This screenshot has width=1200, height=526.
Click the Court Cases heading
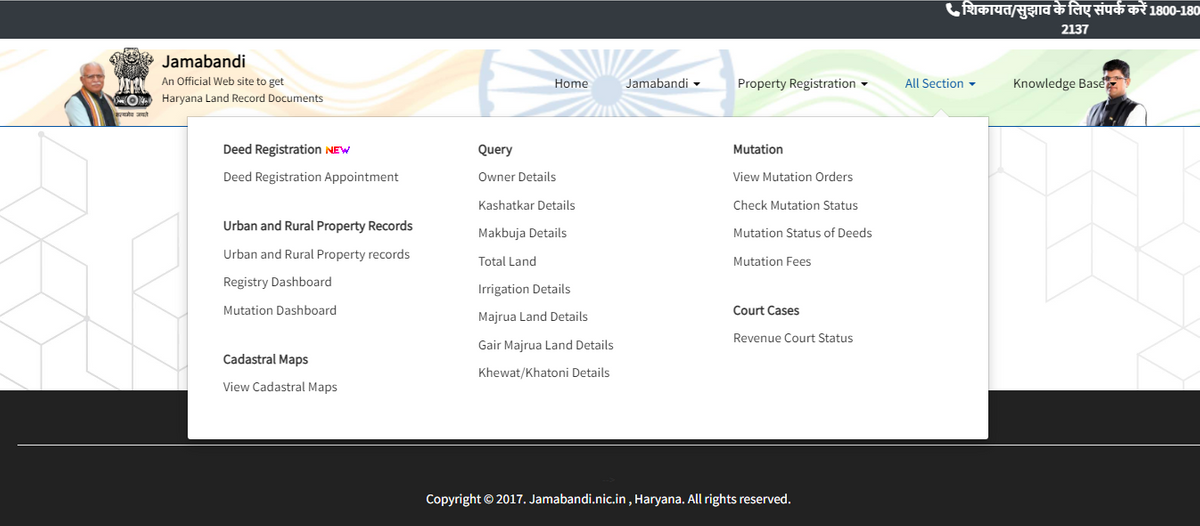click(766, 310)
